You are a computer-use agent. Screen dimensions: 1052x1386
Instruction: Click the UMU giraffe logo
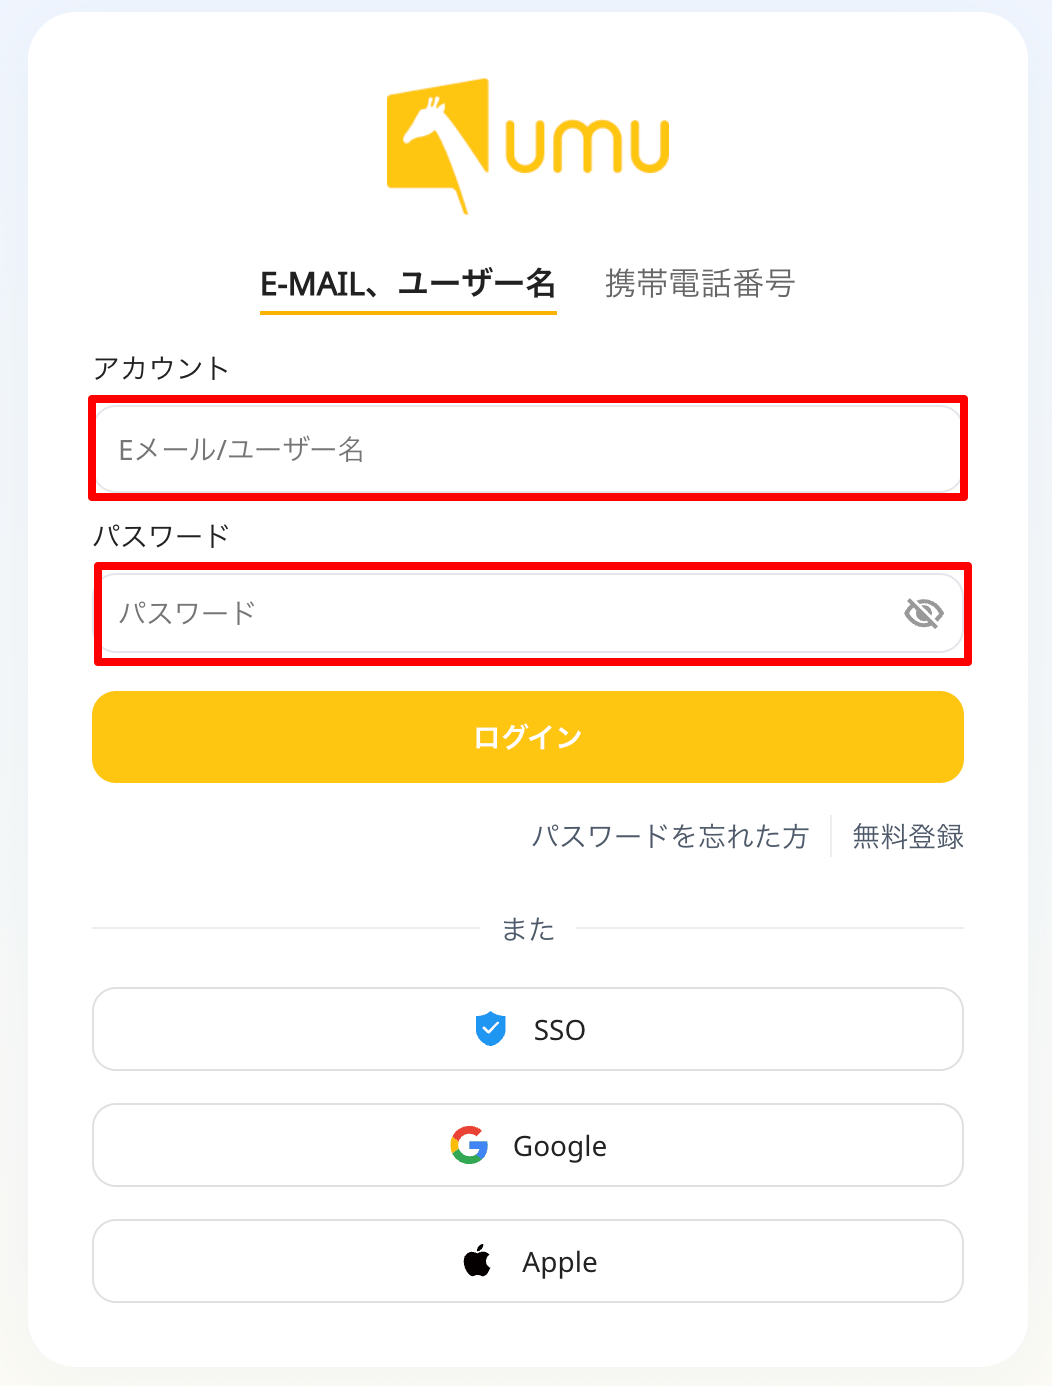[x=438, y=146]
